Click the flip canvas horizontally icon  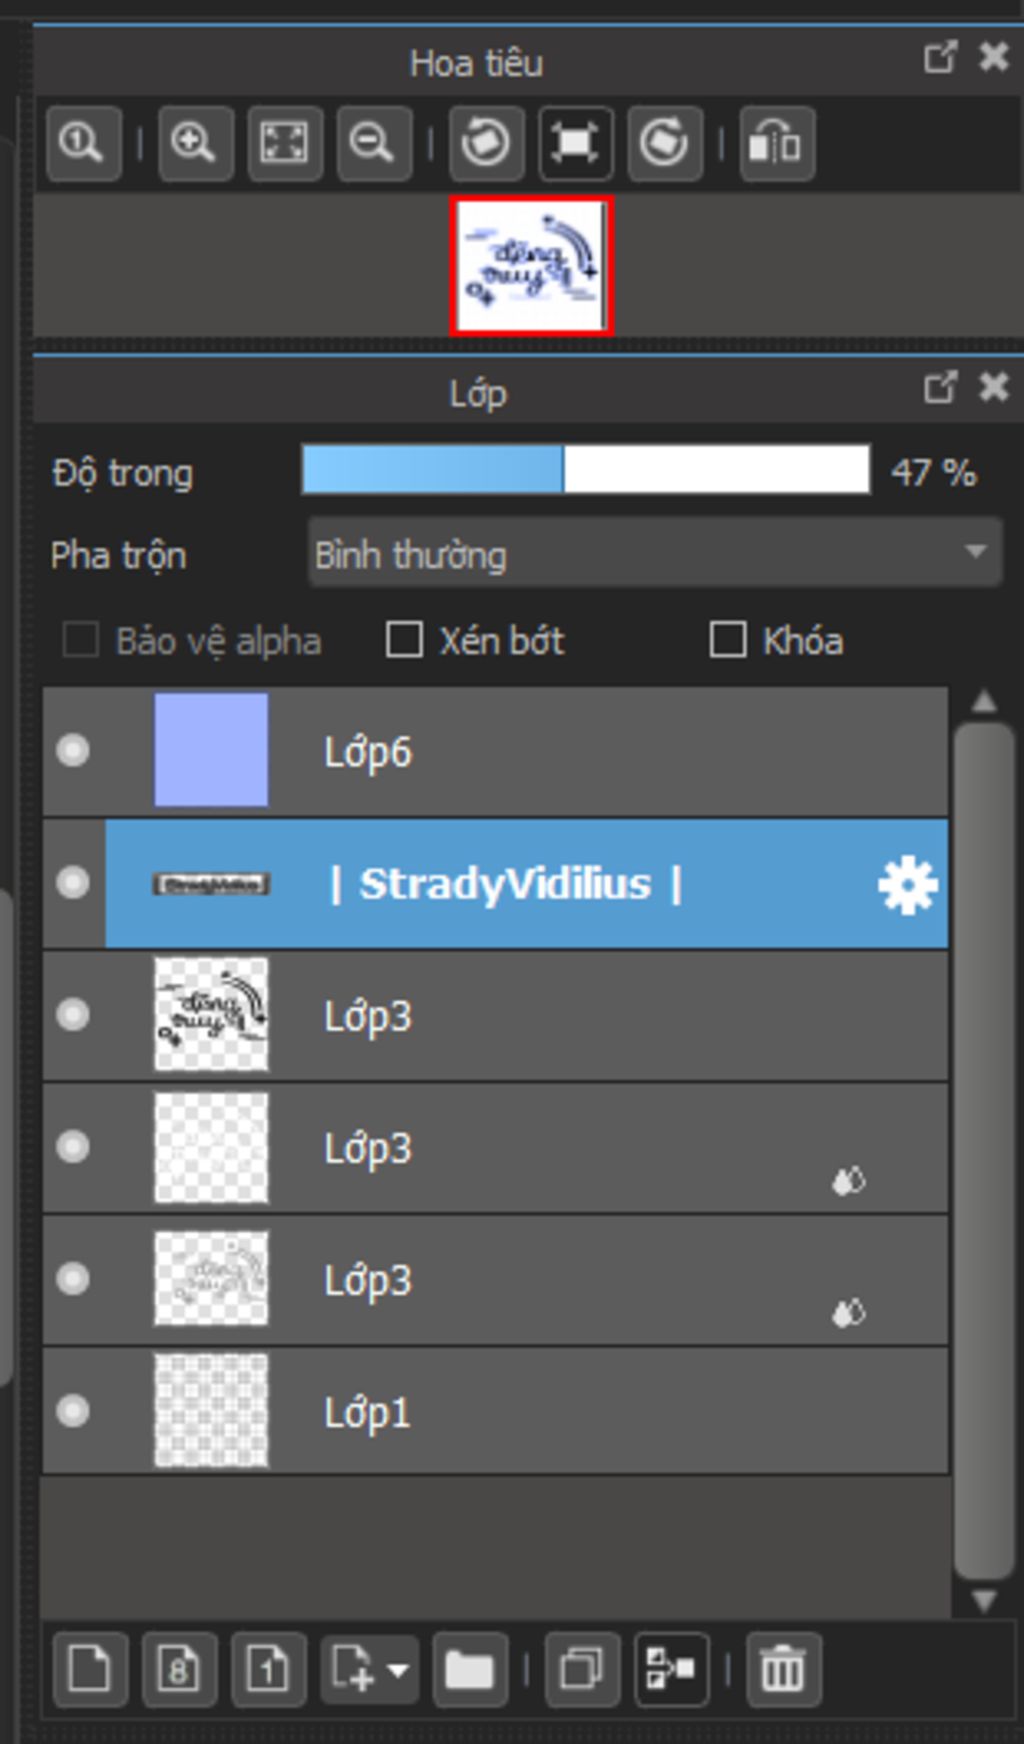click(776, 144)
